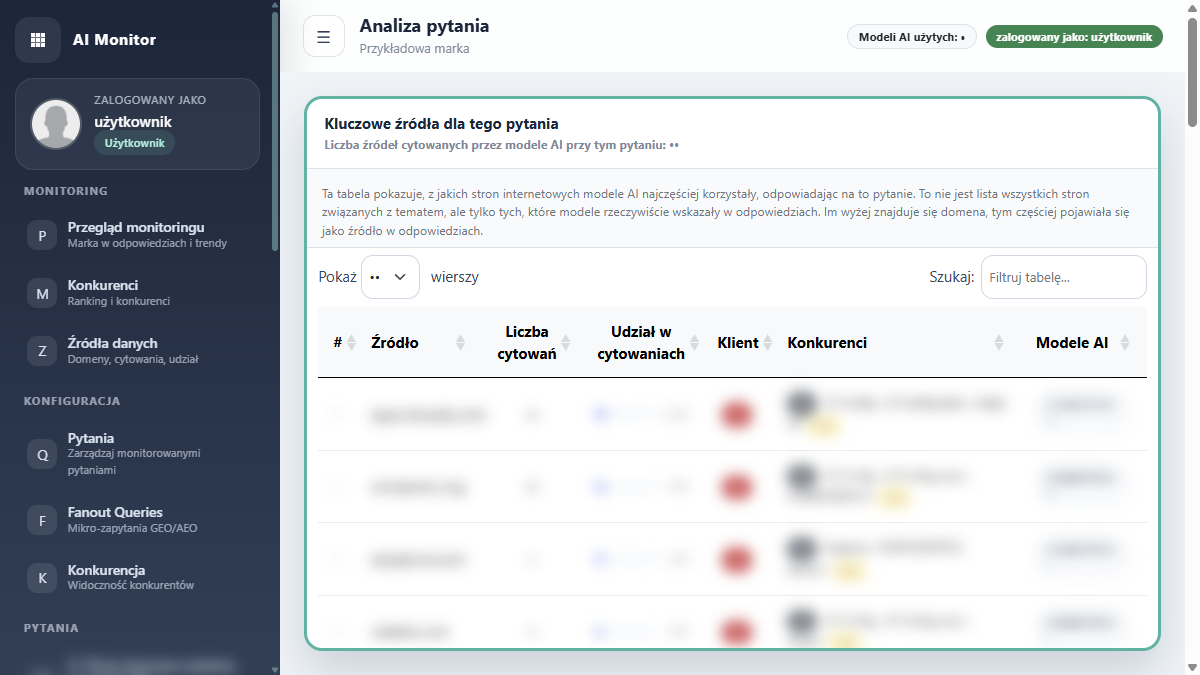Click the Kluczowe źródła dla tego pytania heading
The image size is (1200, 675).
[441, 124]
